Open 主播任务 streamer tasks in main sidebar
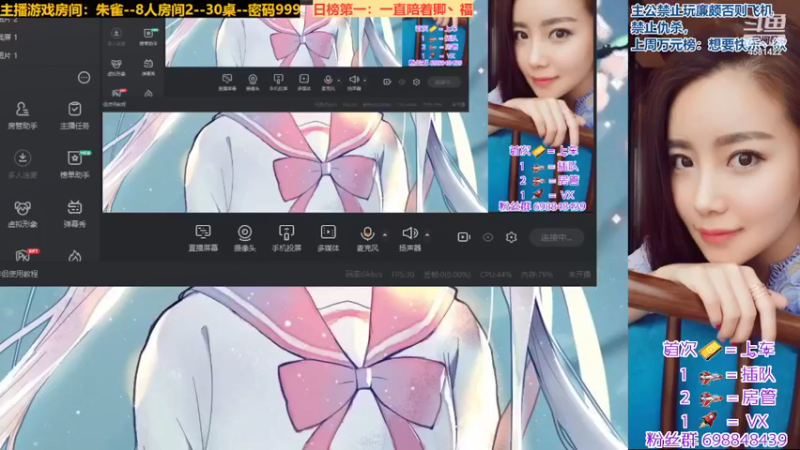This screenshot has height=450, width=800. click(x=74, y=116)
